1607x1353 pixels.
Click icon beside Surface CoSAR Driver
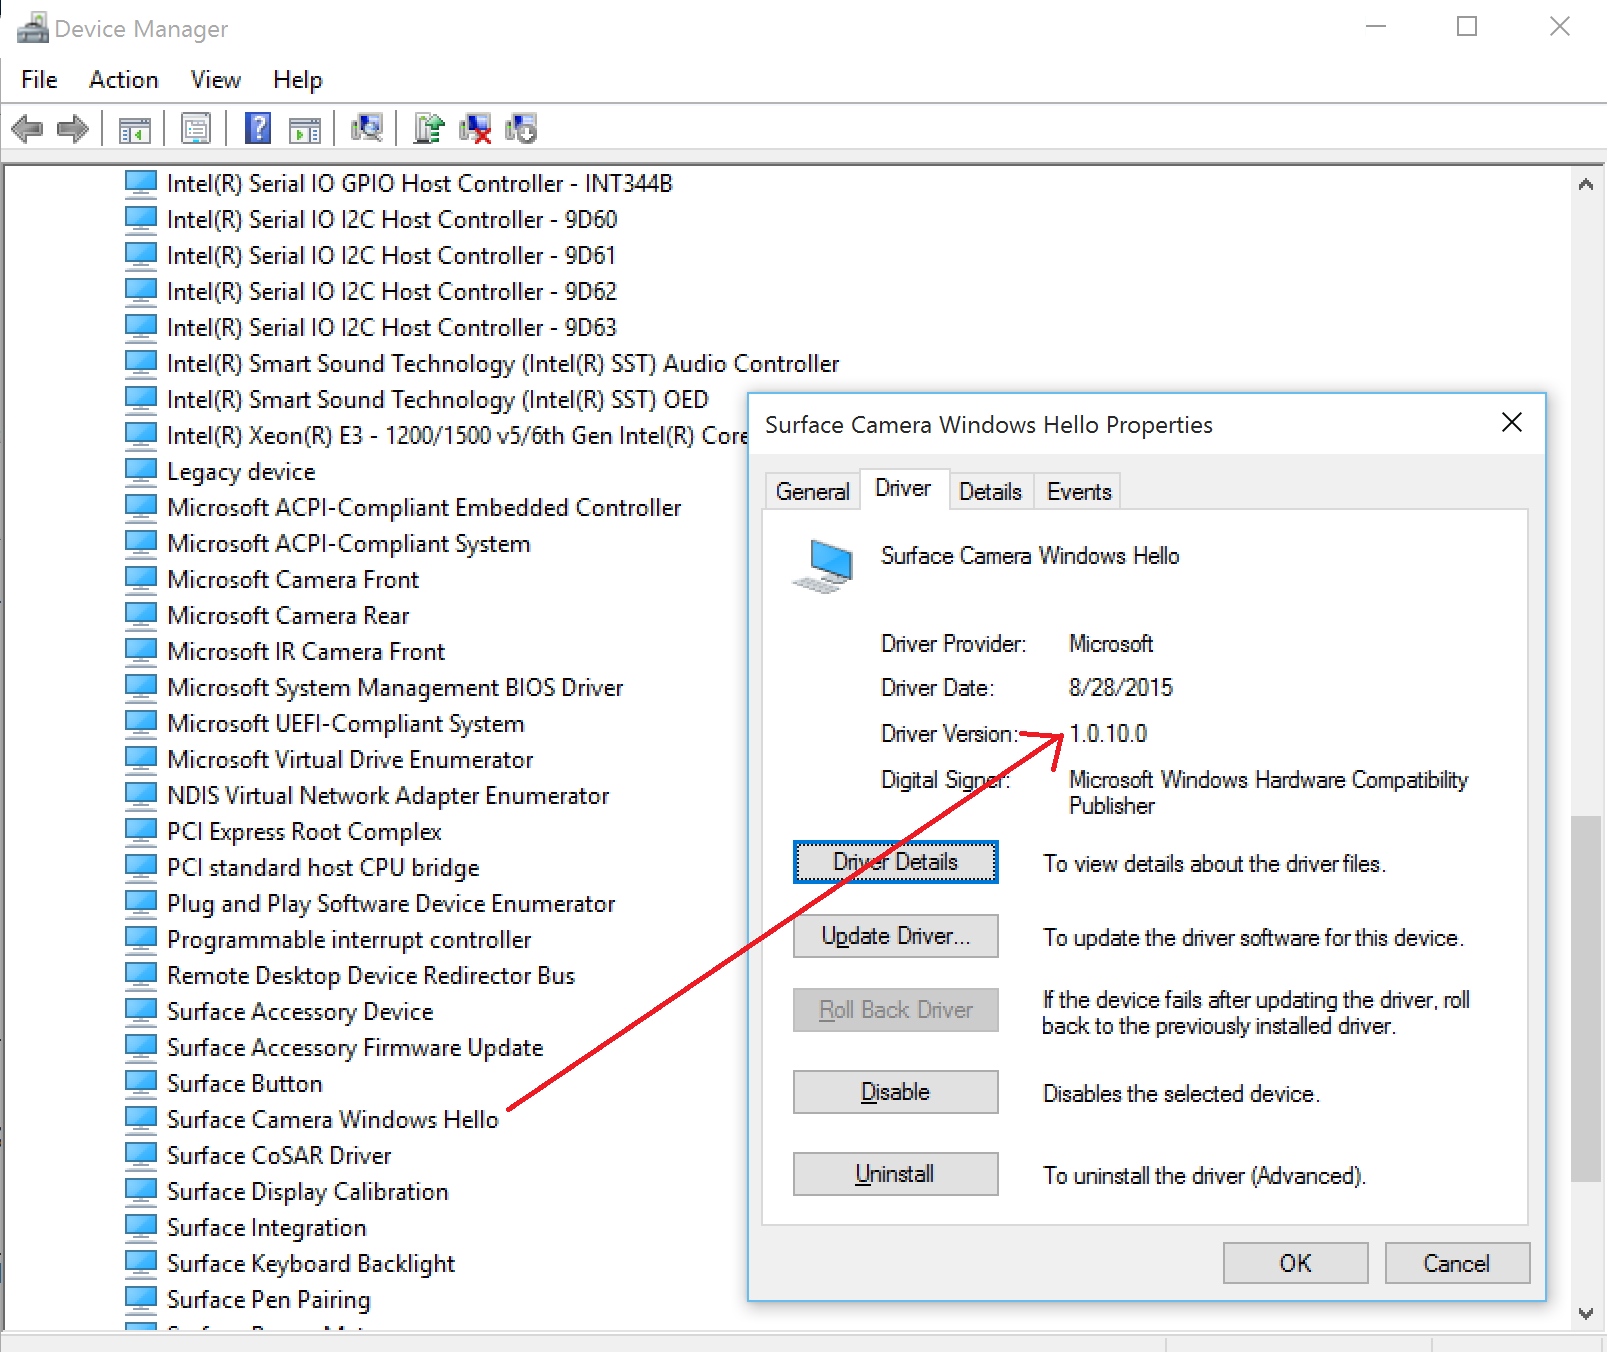coord(141,1155)
